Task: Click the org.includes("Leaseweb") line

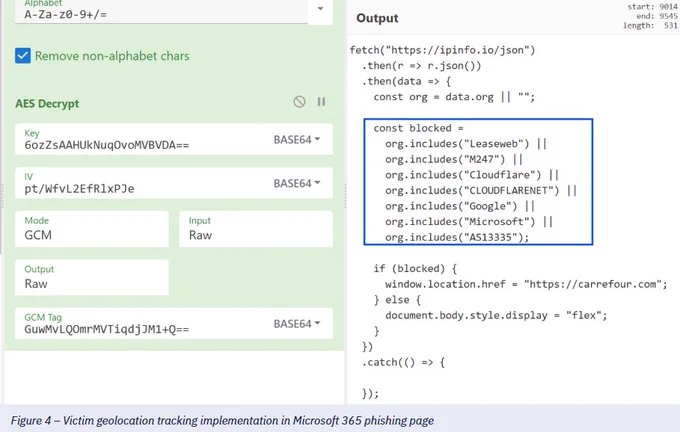Action: point(466,144)
